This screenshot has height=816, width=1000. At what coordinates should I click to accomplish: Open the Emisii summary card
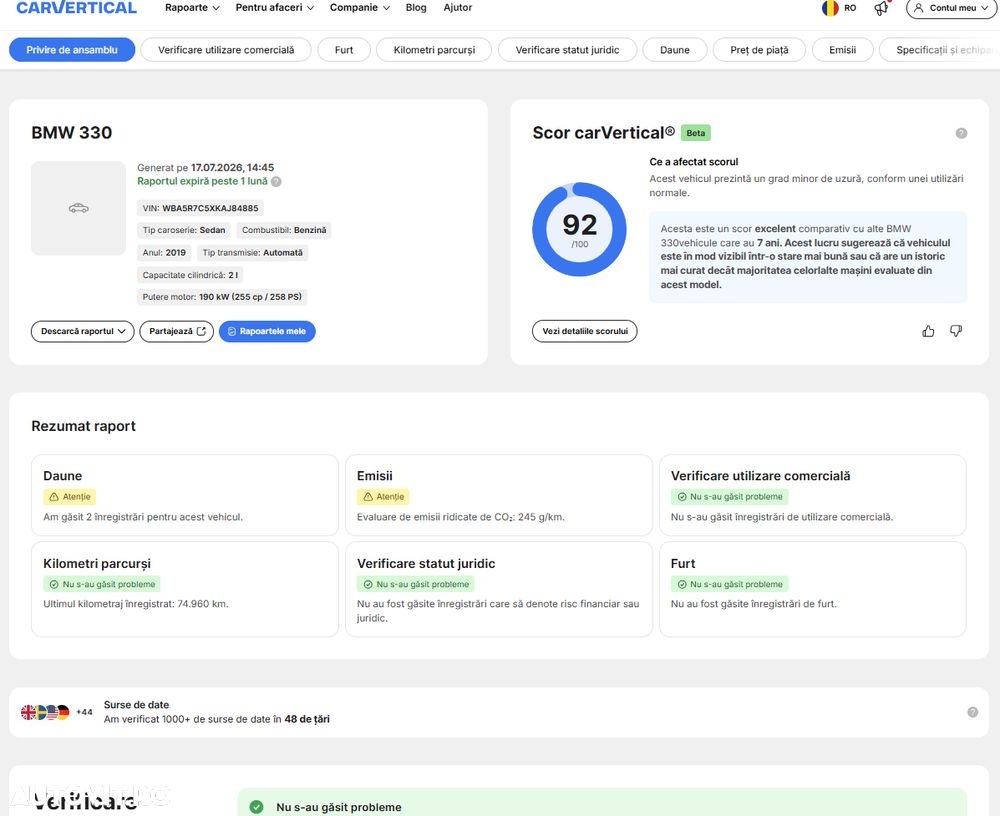499,495
